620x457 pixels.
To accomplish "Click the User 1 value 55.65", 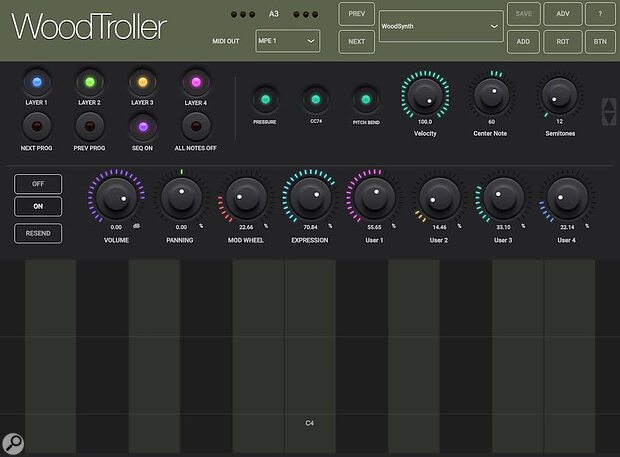I will click(x=374, y=227).
